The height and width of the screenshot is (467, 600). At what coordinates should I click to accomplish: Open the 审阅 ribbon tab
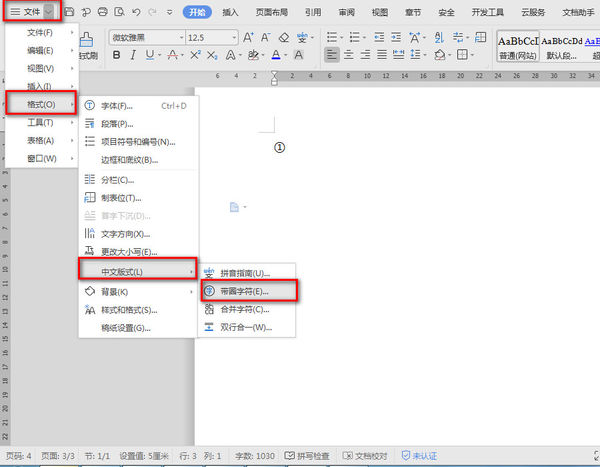pos(346,12)
